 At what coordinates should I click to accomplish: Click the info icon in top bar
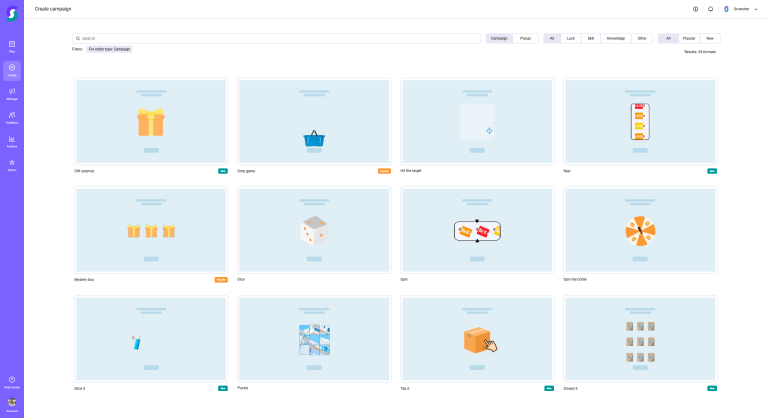point(696,9)
